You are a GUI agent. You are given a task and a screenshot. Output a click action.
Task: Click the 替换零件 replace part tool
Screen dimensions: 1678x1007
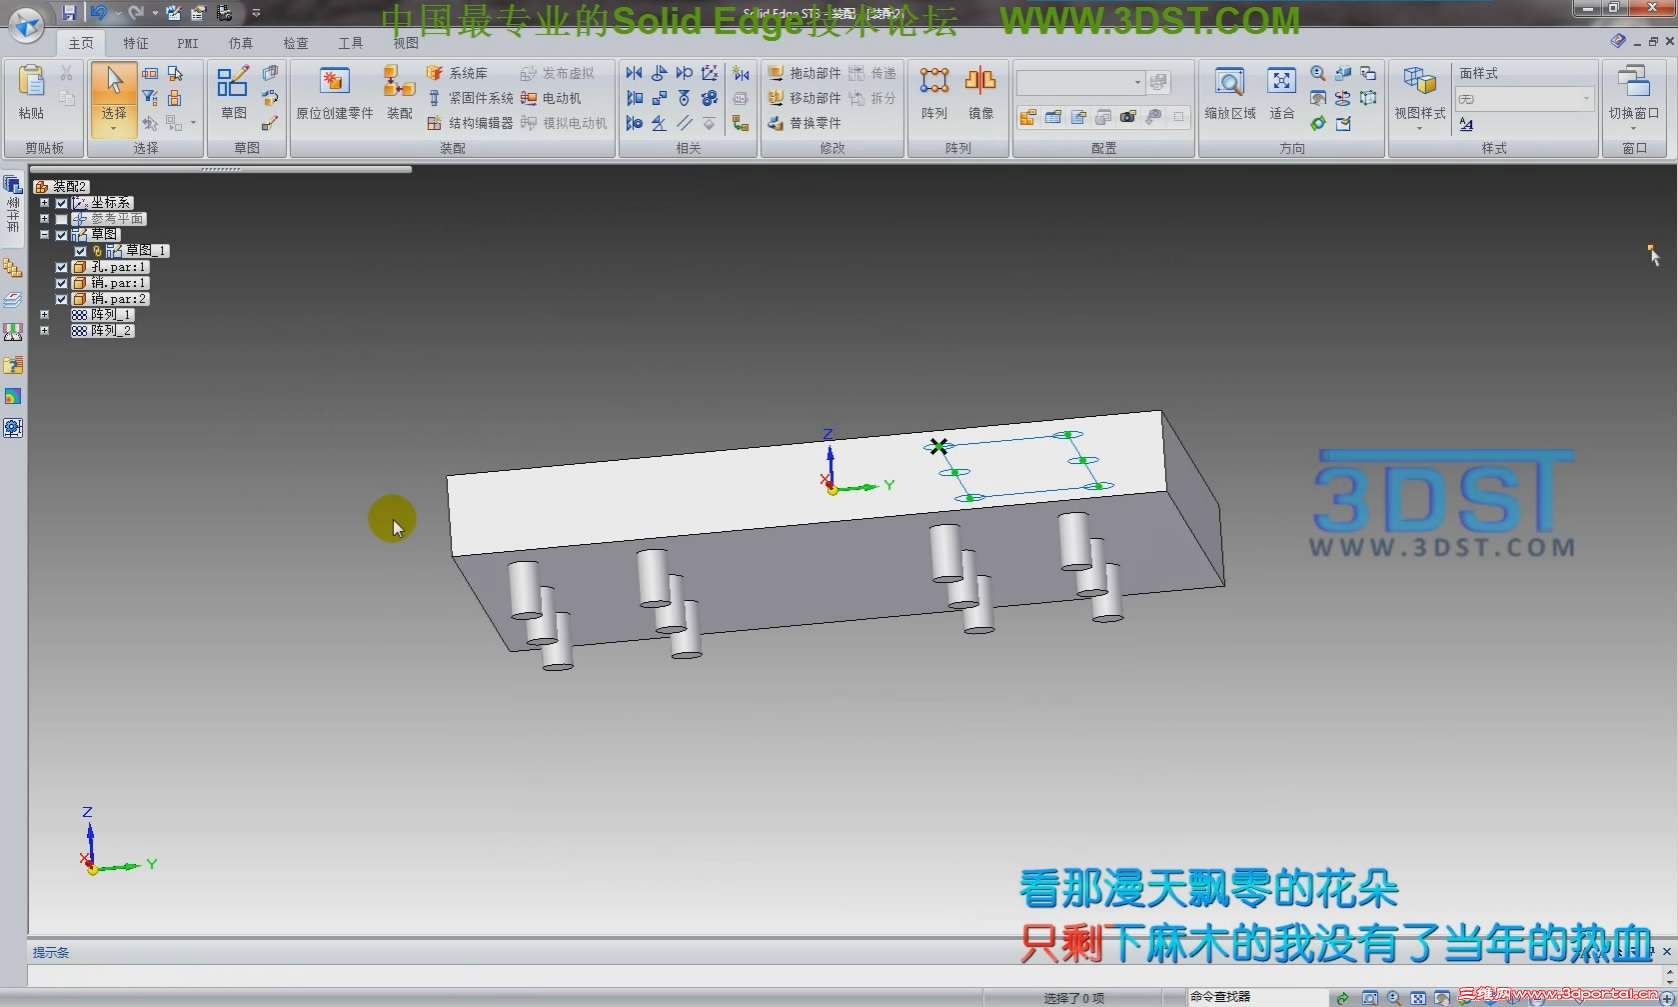coord(804,123)
